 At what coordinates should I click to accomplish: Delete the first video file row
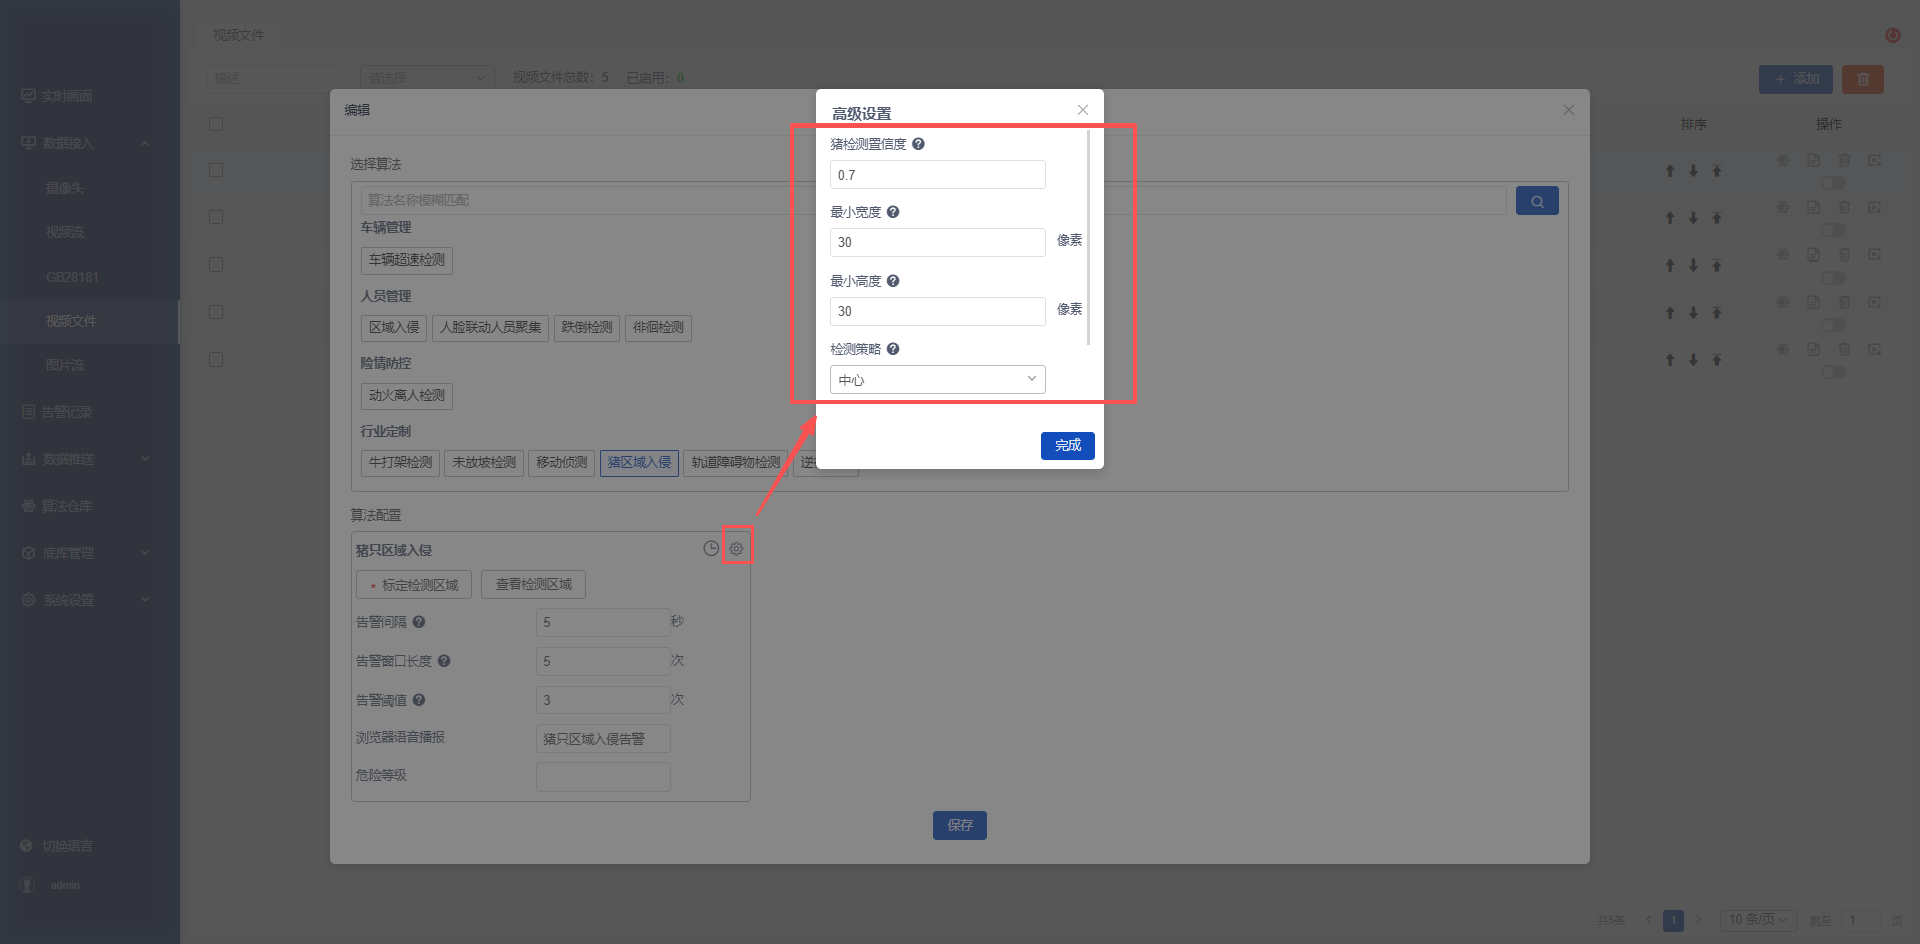click(1844, 160)
